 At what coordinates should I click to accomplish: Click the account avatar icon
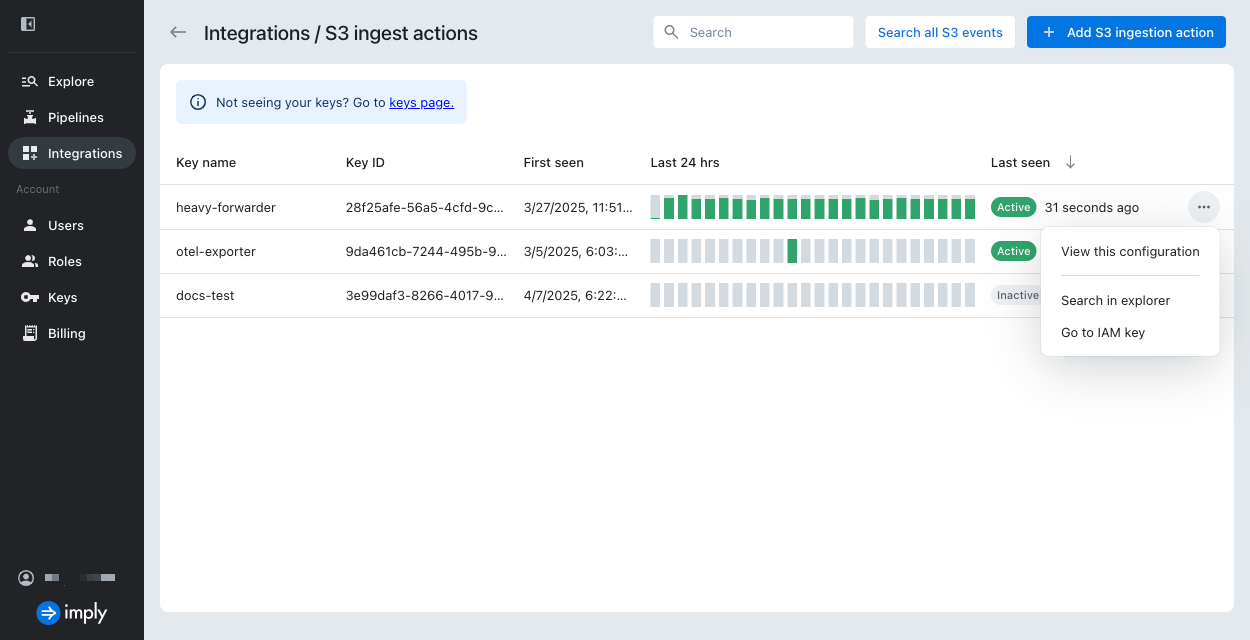(x=26, y=578)
